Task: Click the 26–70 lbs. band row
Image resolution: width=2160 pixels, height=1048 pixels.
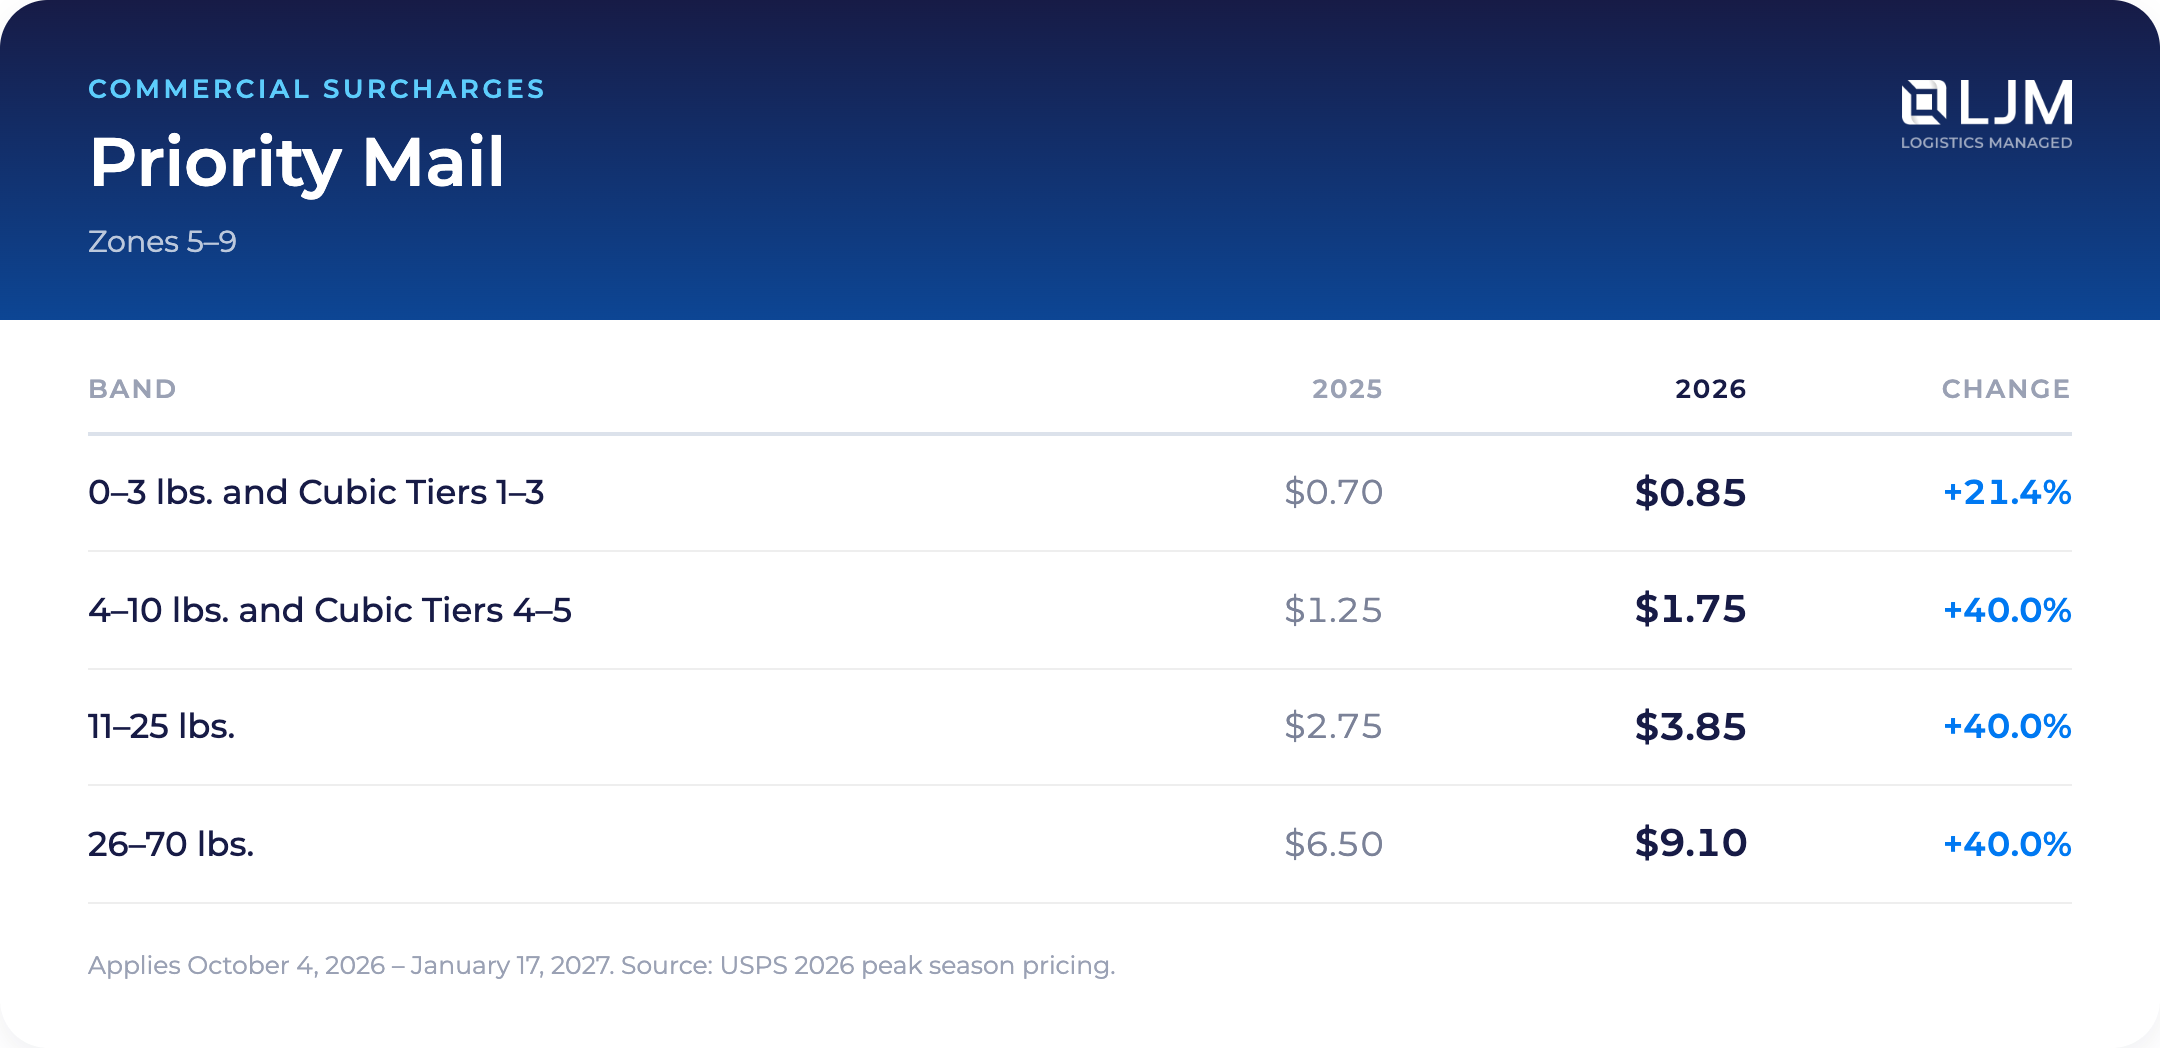Action: [1080, 844]
